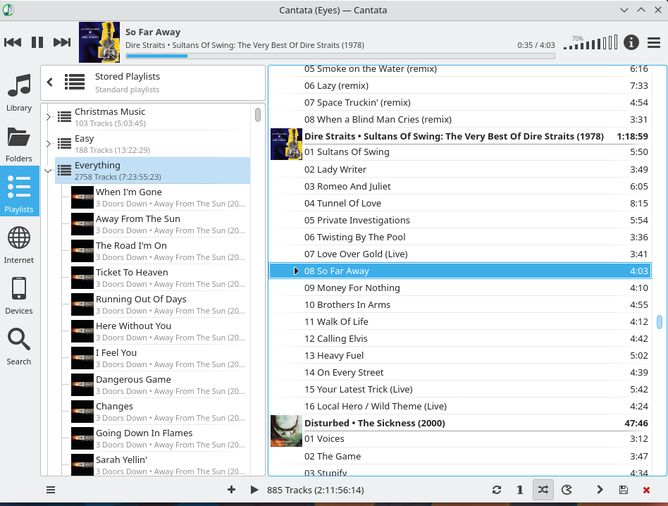
Task: Open the Devices view
Action: click(19, 295)
